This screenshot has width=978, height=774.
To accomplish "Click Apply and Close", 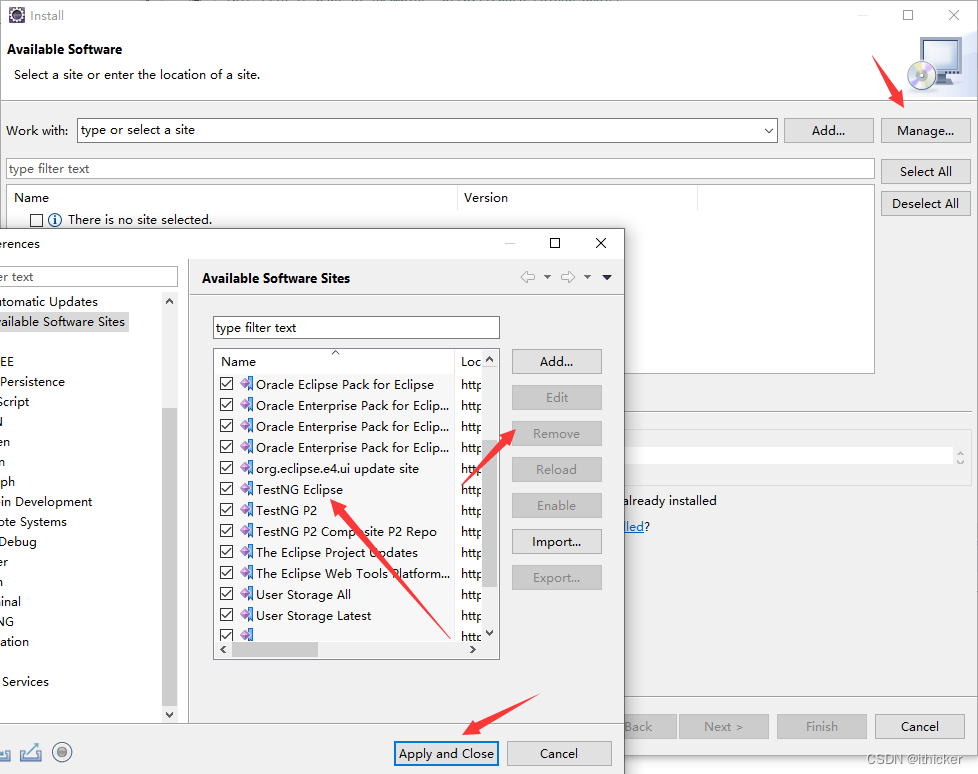I will (446, 753).
